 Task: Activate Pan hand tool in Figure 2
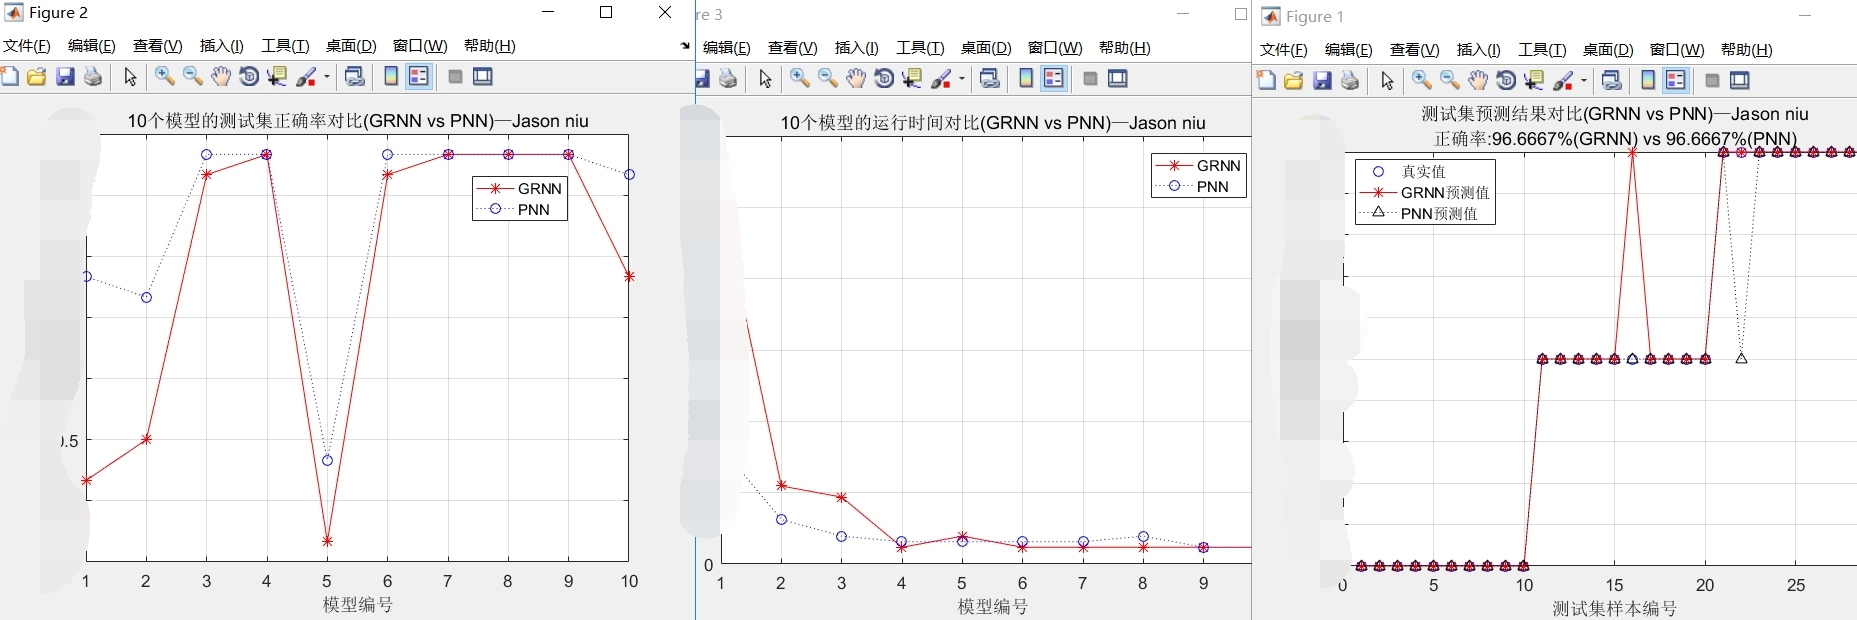click(x=221, y=77)
